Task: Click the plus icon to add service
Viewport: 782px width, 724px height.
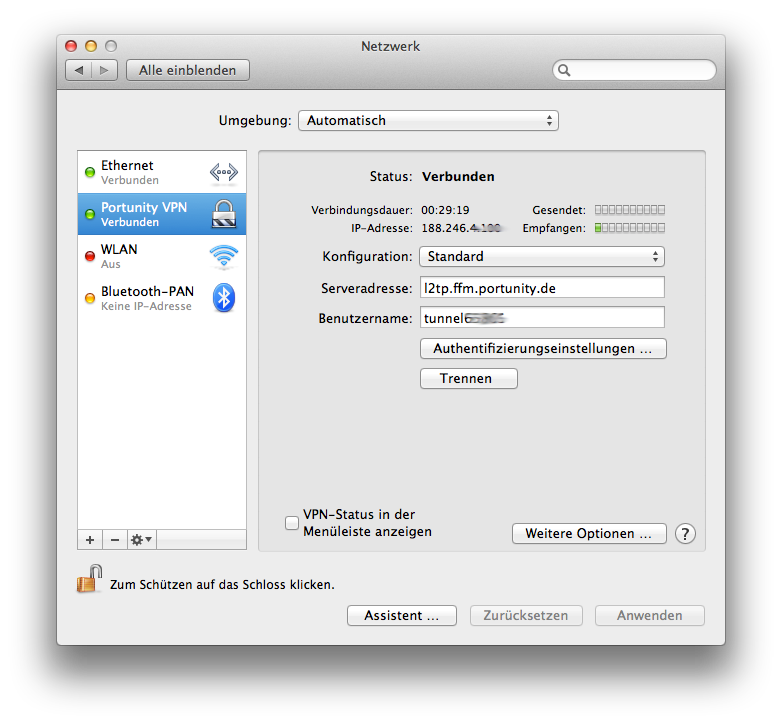Action: pyautogui.click(x=90, y=540)
